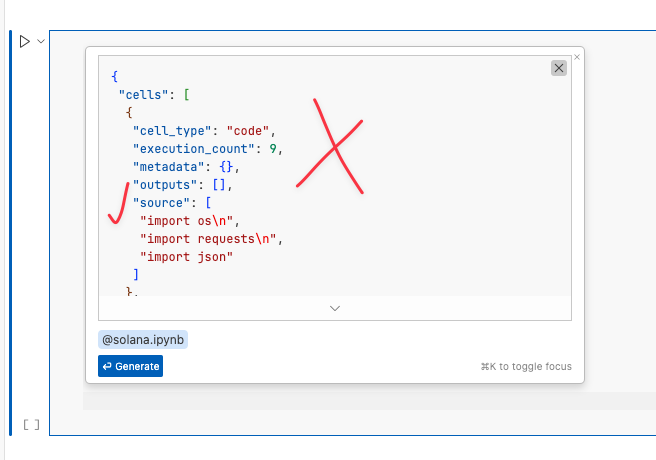Click the empty execution count brackets
Screen dimensions: 656x460
coord(31,425)
